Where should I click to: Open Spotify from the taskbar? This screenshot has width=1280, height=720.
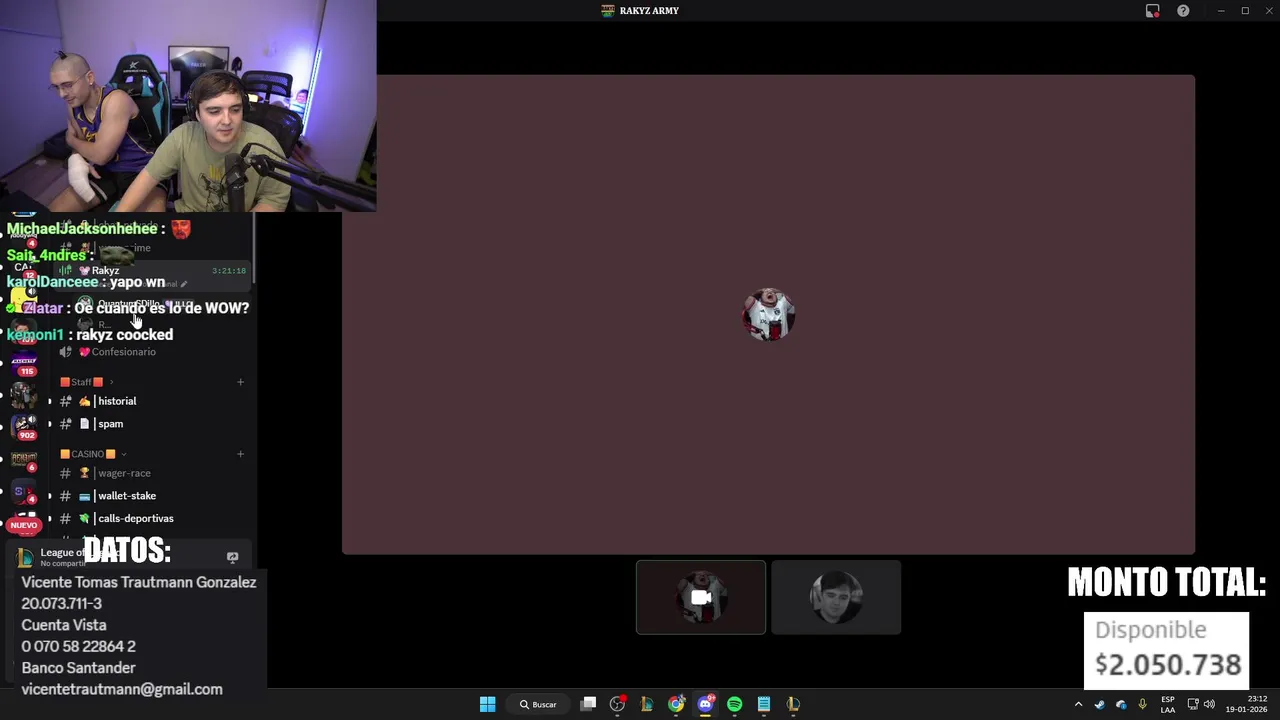tap(735, 704)
